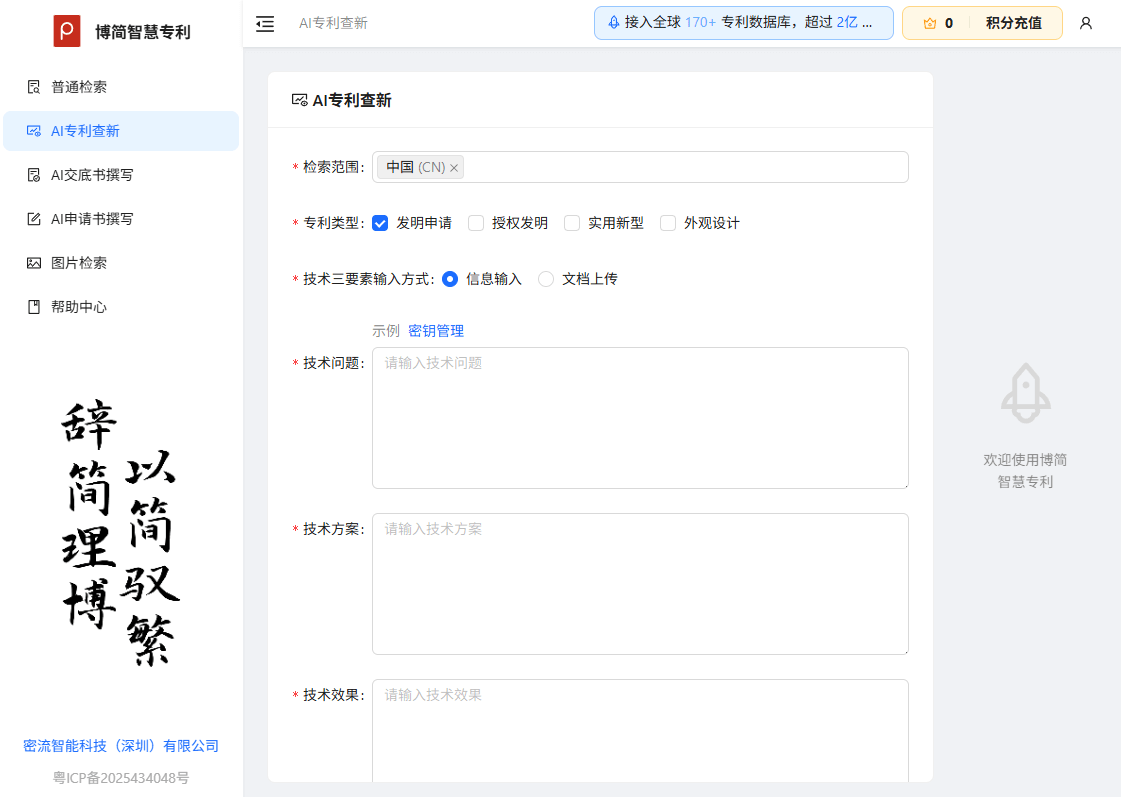1121x797 pixels.
Task: Check the 授权发明 checkbox
Action: [476, 223]
